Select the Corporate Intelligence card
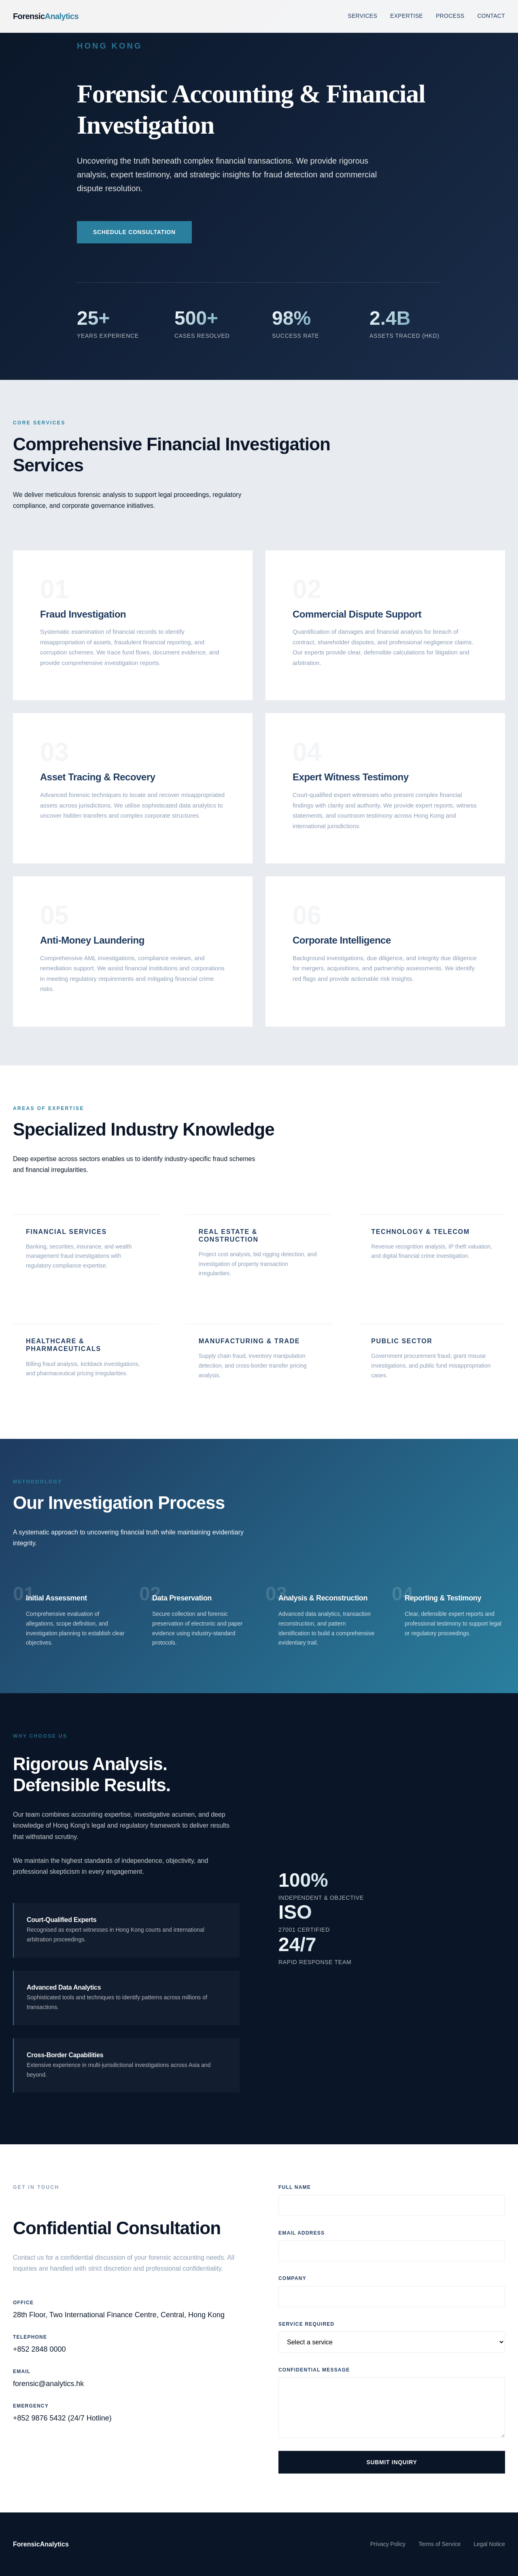The image size is (518, 2576). [385, 951]
